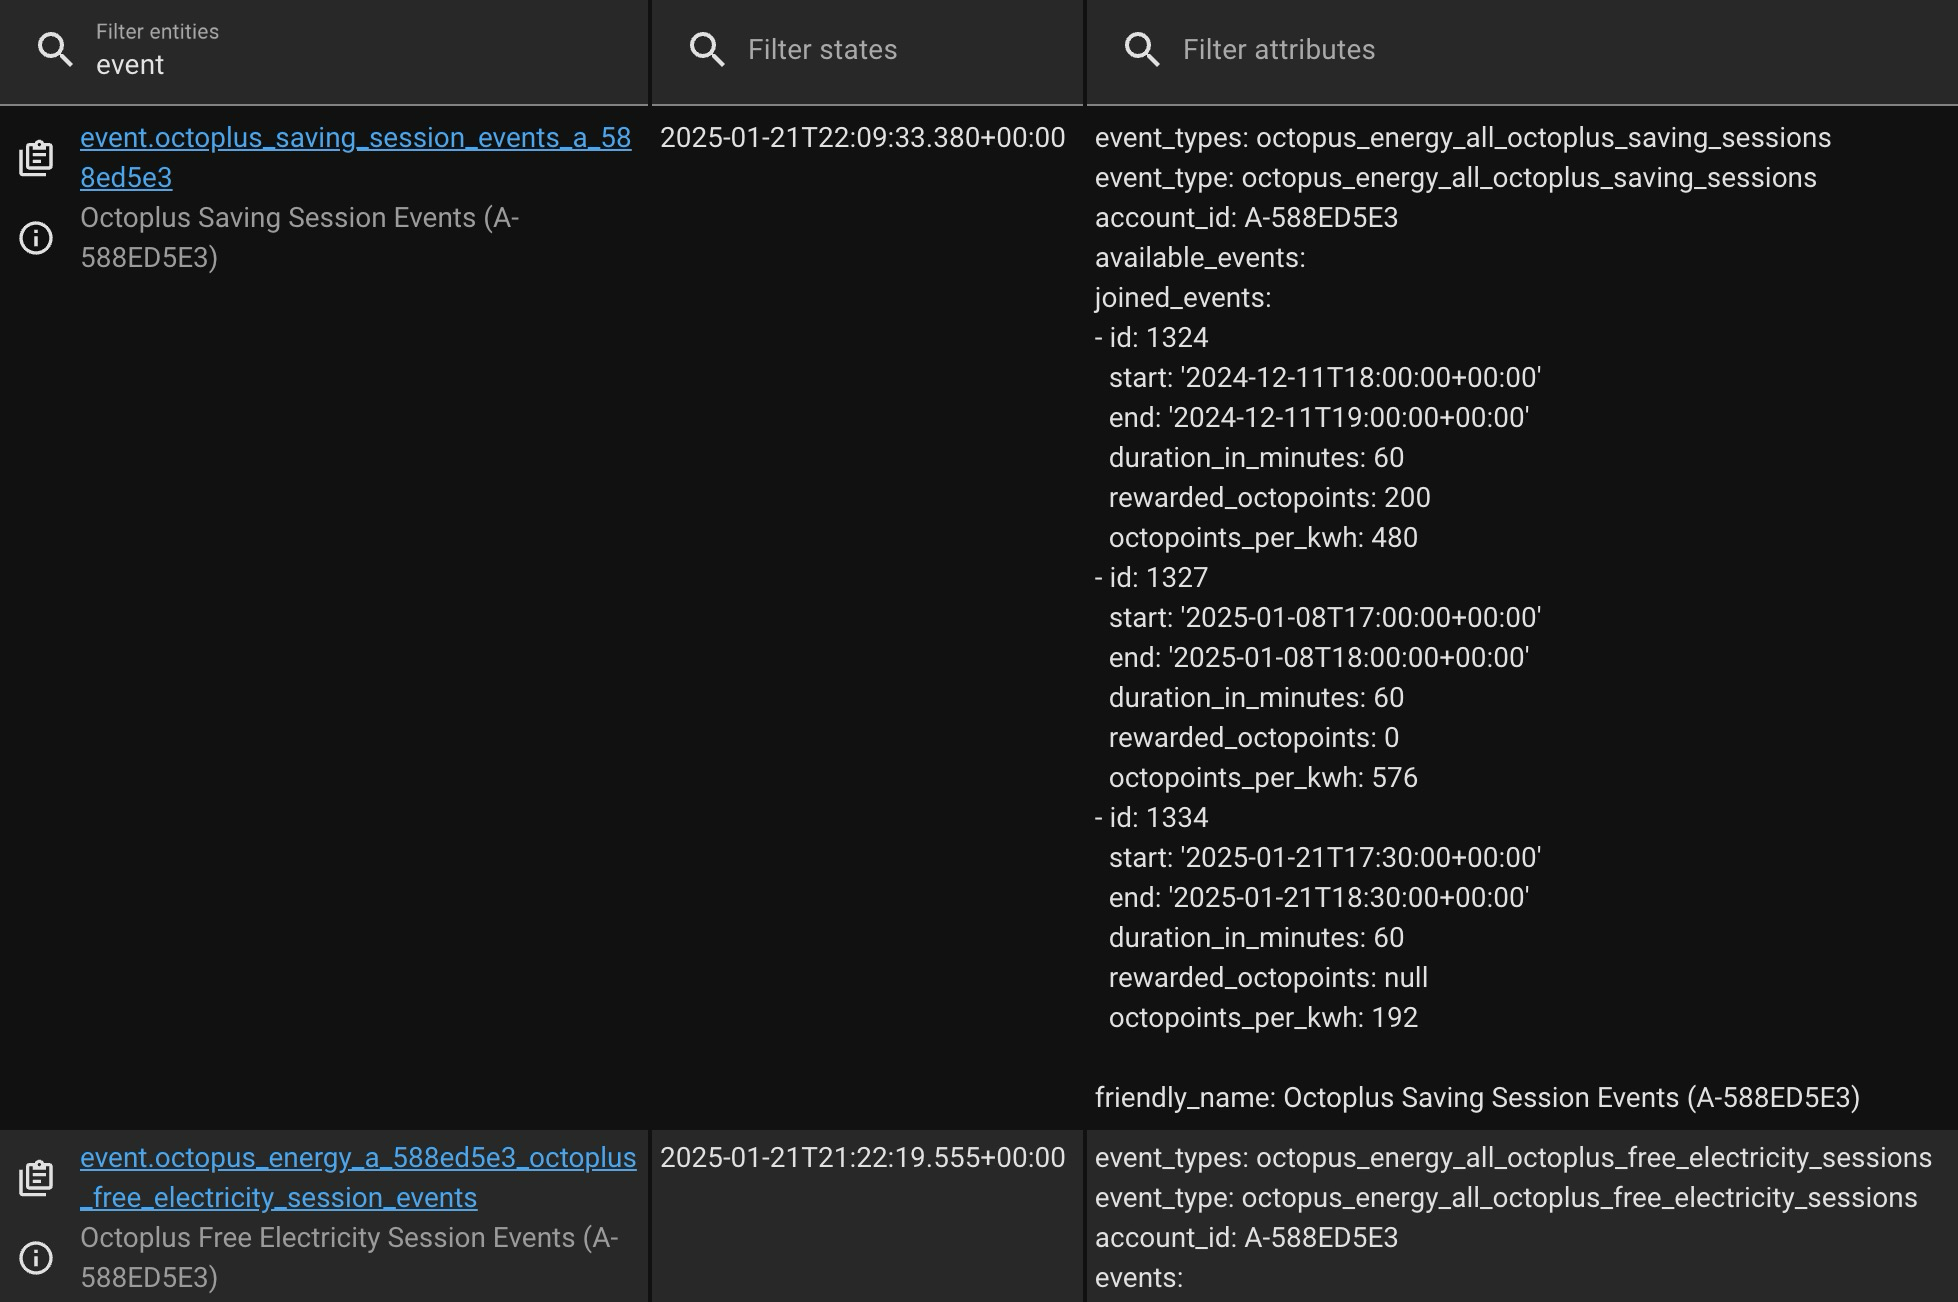The height and width of the screenshot is (1302, 1958).
Task: Click account_id in the free electricity row
Action: pyautogui.click(x=1247, y=1238)
